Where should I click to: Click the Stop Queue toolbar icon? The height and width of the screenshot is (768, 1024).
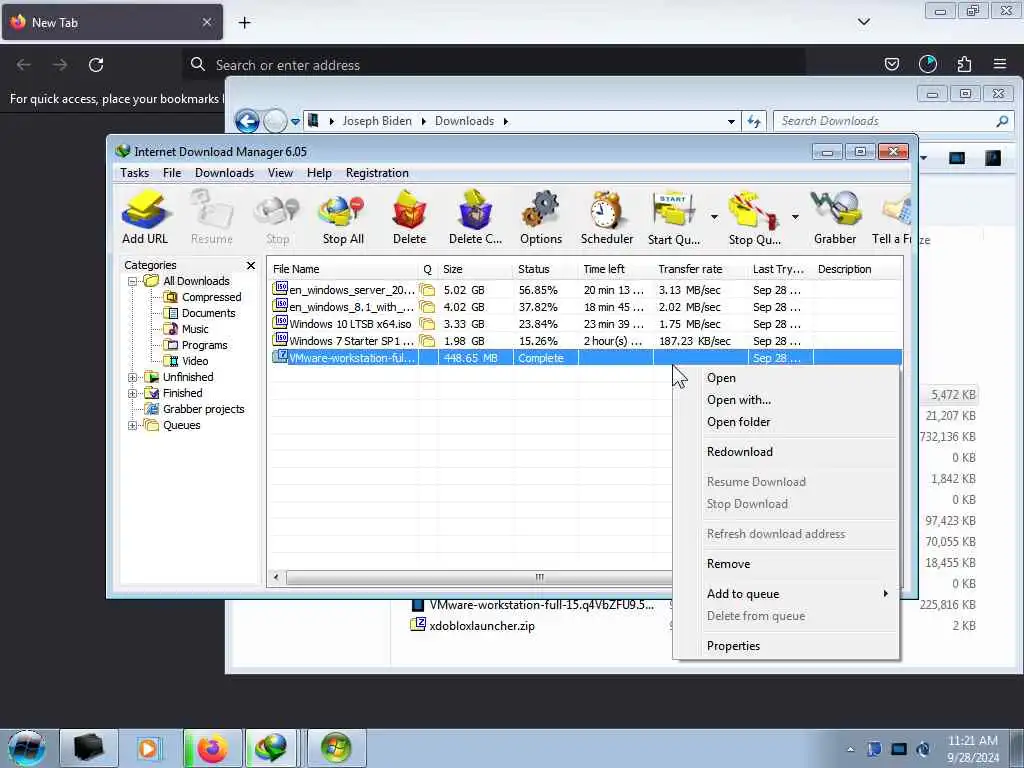[754, 217]
